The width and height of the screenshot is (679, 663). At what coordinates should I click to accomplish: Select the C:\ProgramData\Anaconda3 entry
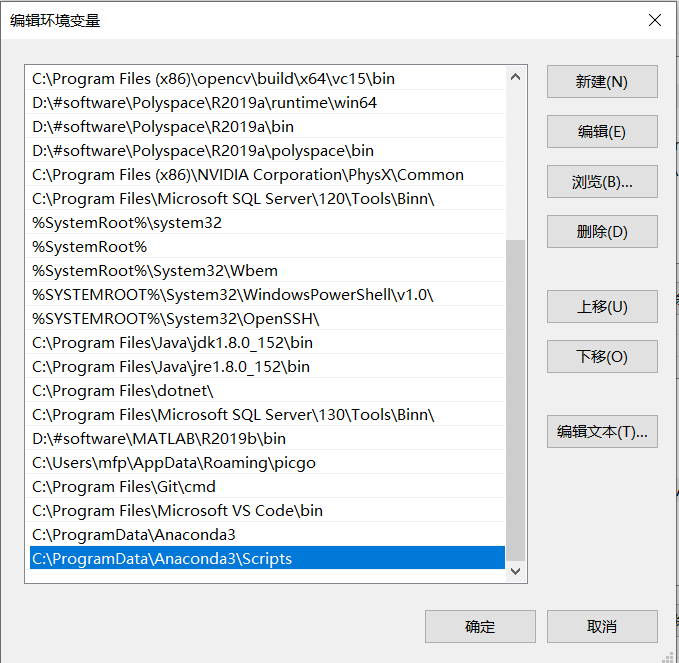(x=267, y=534)
